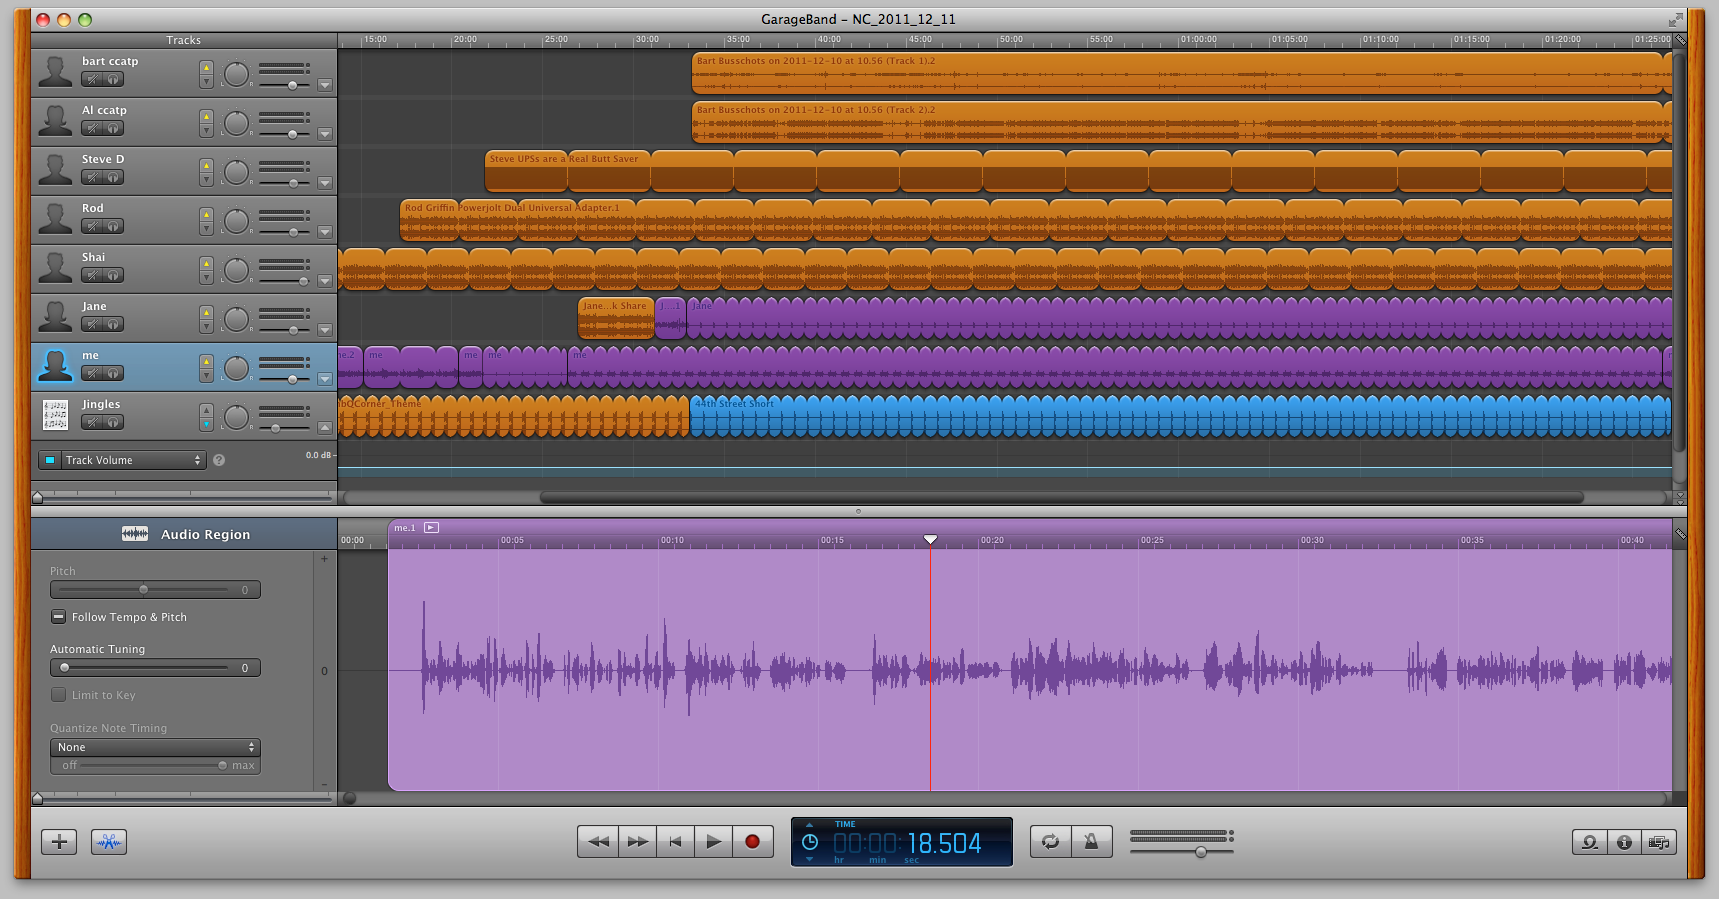Image resolution: width=1719 pixels, height=899 pixels.
Task: Mute the bart ccatp track
Action: pyautogui.click(x=92, y=80)
